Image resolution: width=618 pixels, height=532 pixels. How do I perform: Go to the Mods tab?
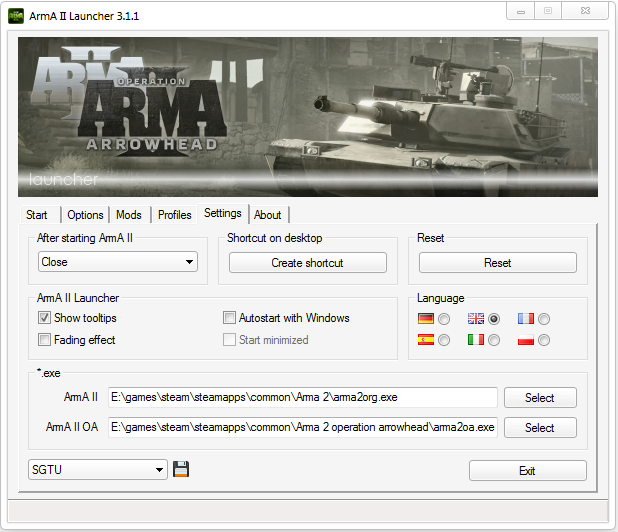click(129, 215)
